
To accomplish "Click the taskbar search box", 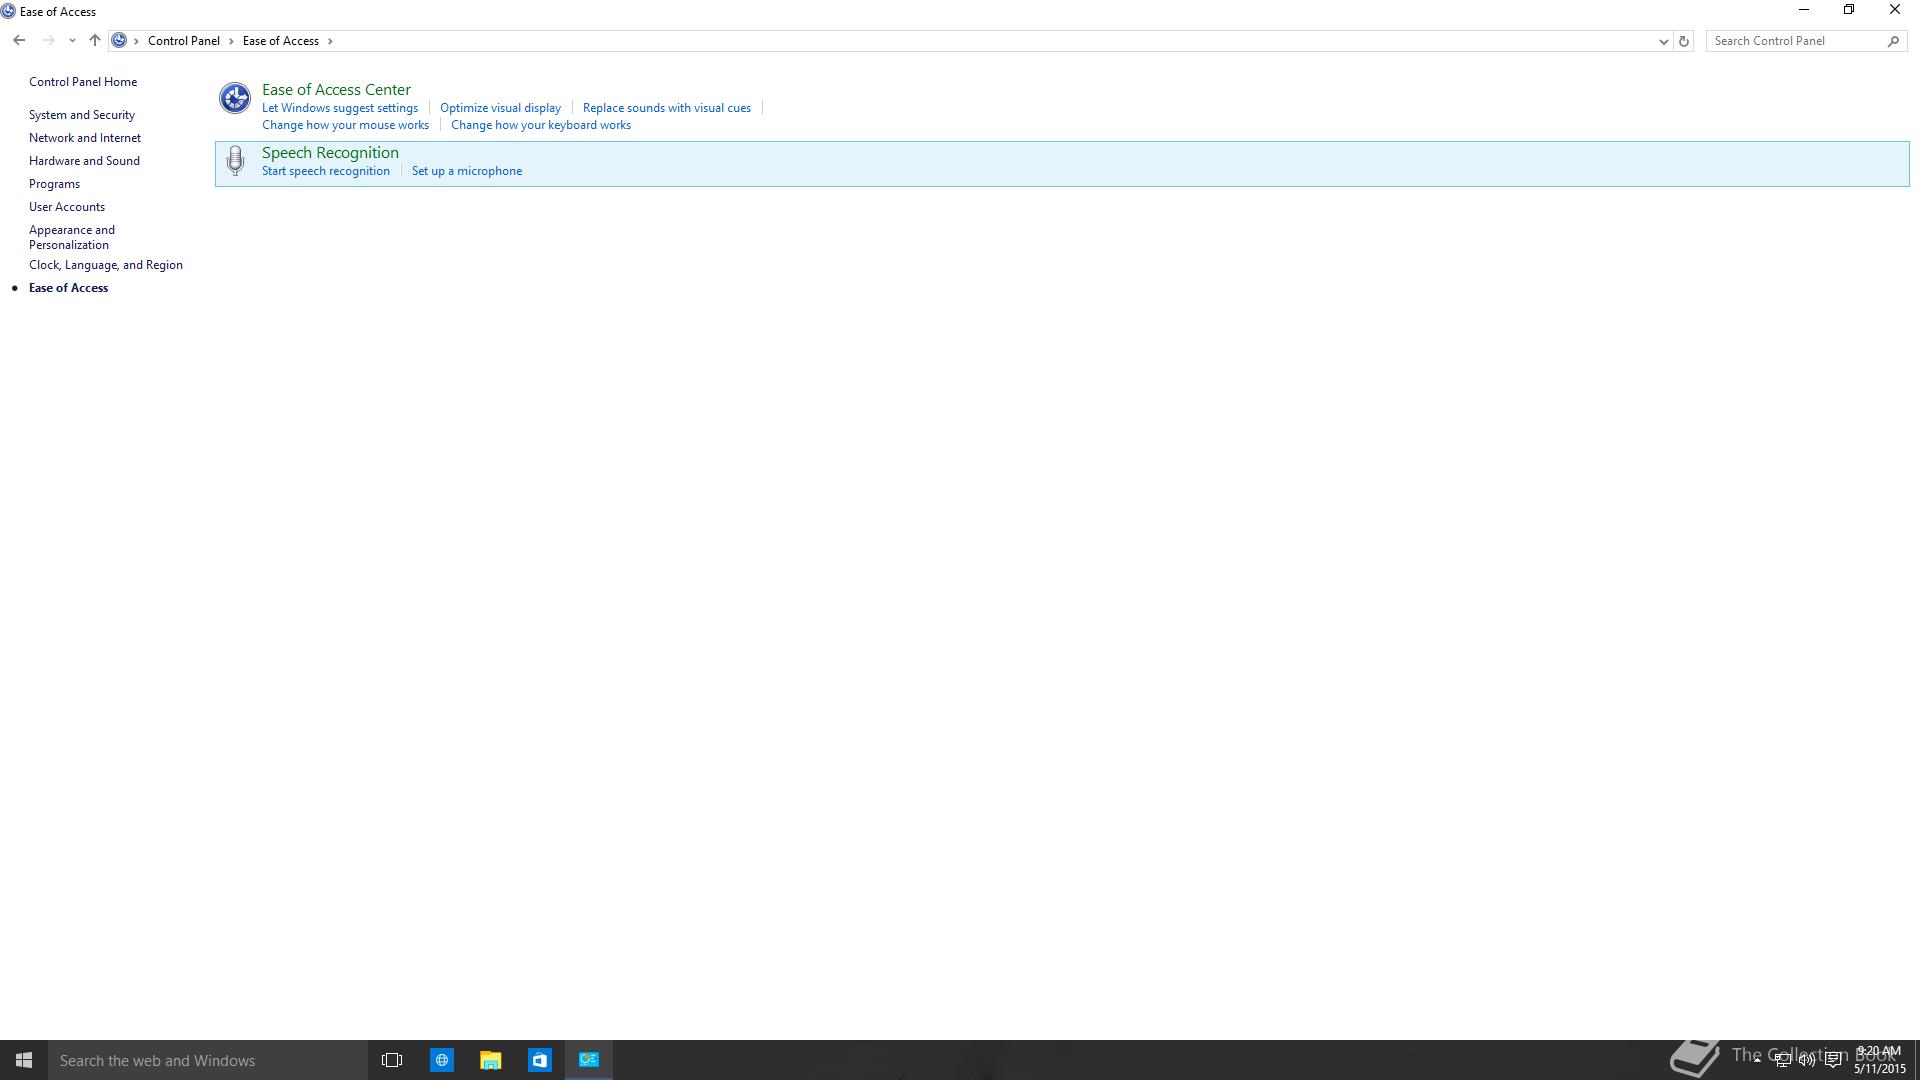I will point(208,1060).
